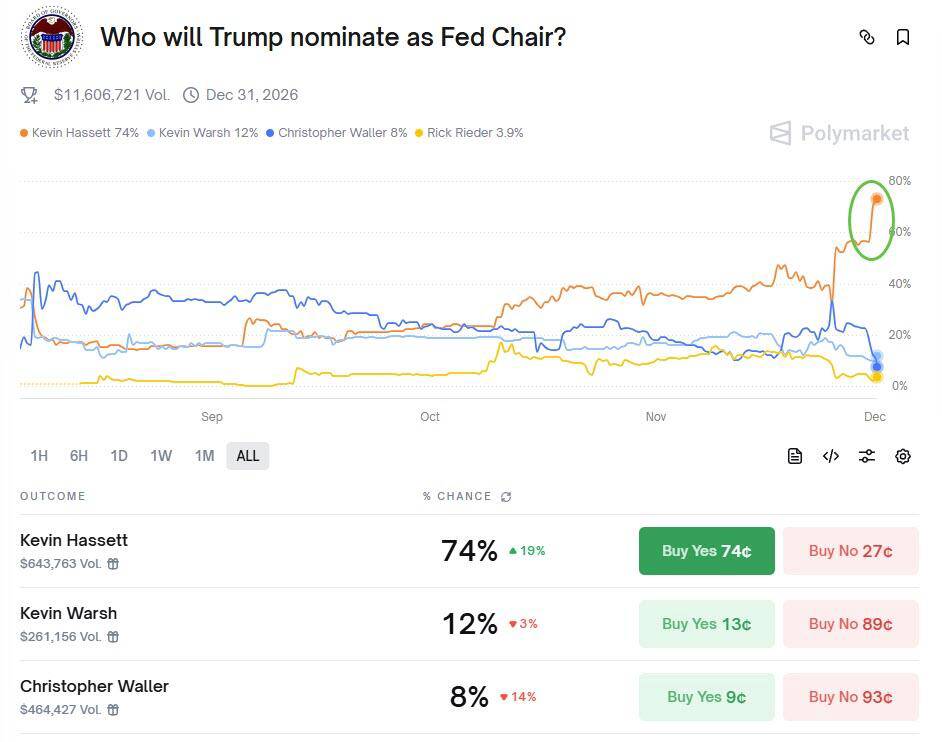Click the embed code icon
This screenshot has width=942, height=742.
[x=830, y=455]
